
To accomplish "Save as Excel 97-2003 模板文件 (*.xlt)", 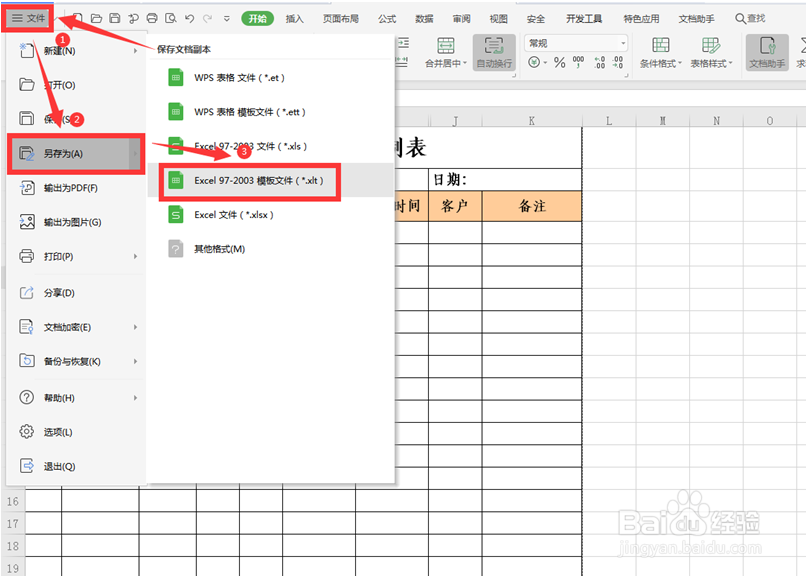I will [271, 180].
